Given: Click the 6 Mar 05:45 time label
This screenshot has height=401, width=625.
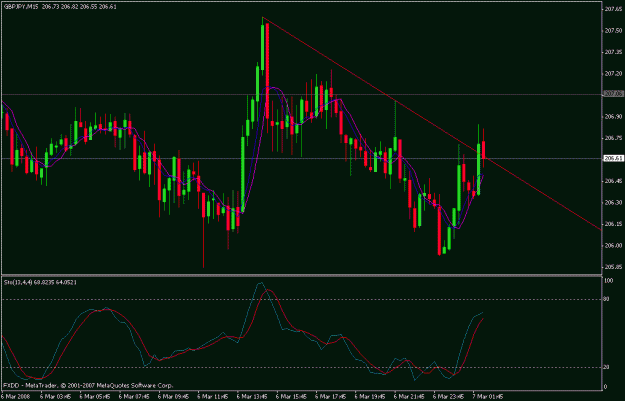Looking at the screenshot, I should 95,397.
